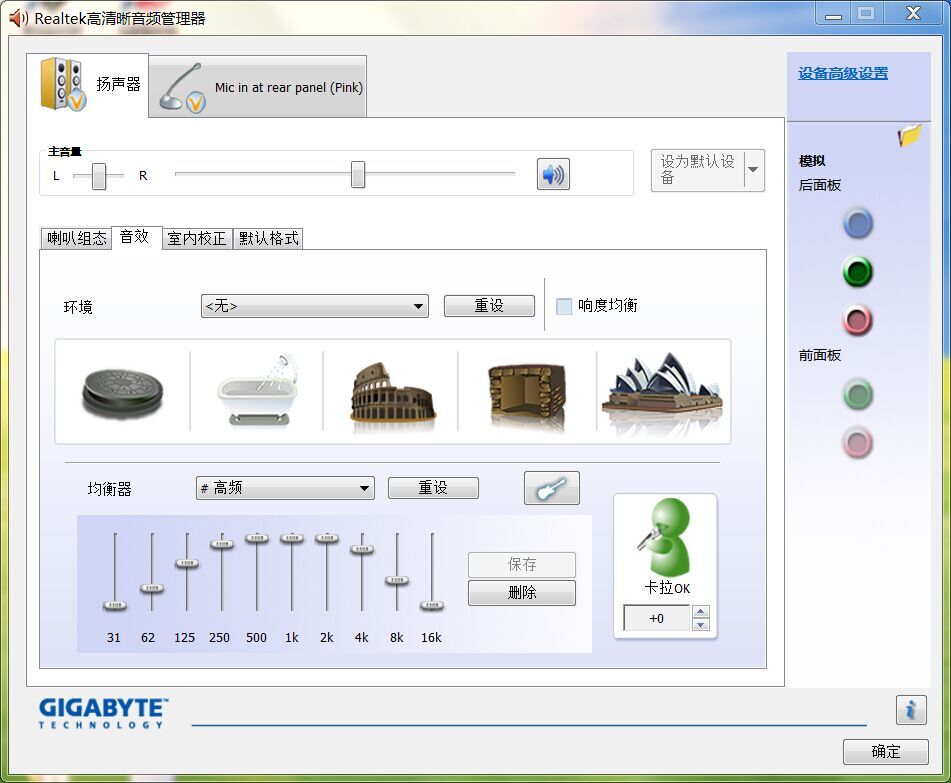Click the karaoke key value field +0

[656, 618]
